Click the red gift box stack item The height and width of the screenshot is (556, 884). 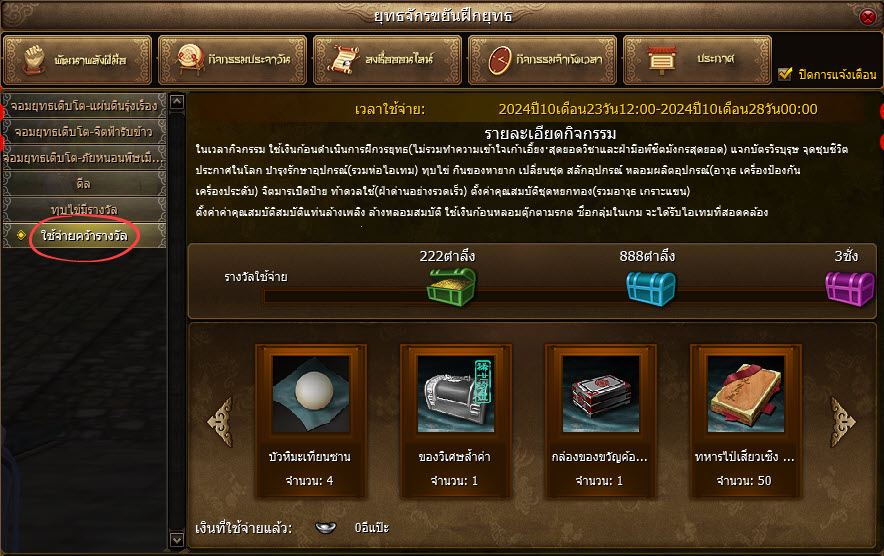coord(600,394)
